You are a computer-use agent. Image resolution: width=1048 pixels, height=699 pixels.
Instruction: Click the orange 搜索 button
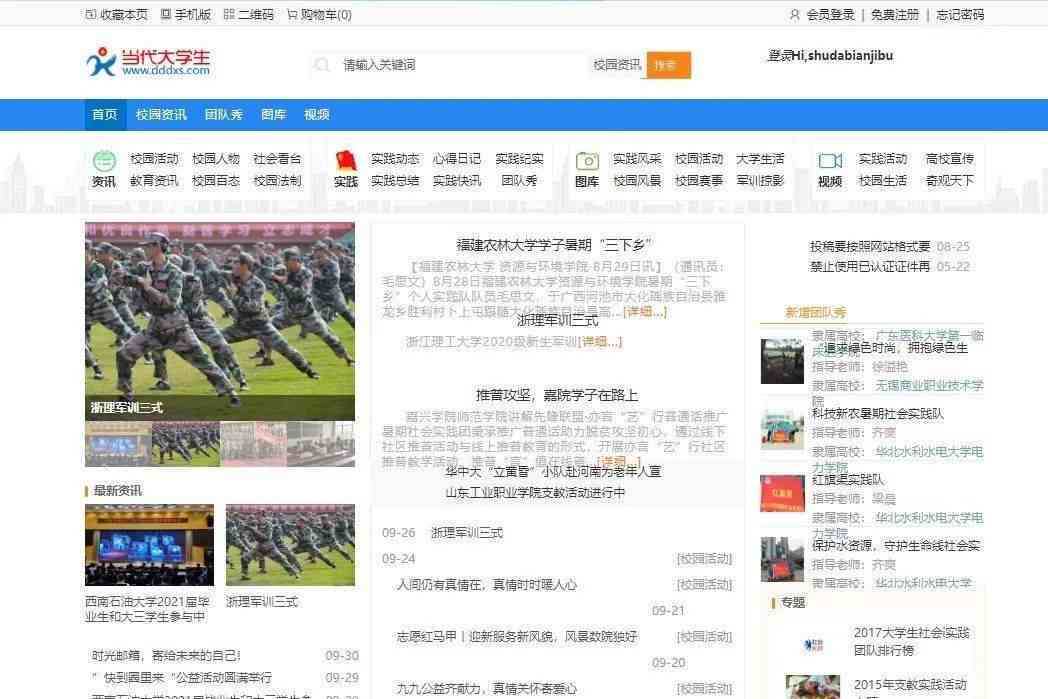(x=668, y=65)
